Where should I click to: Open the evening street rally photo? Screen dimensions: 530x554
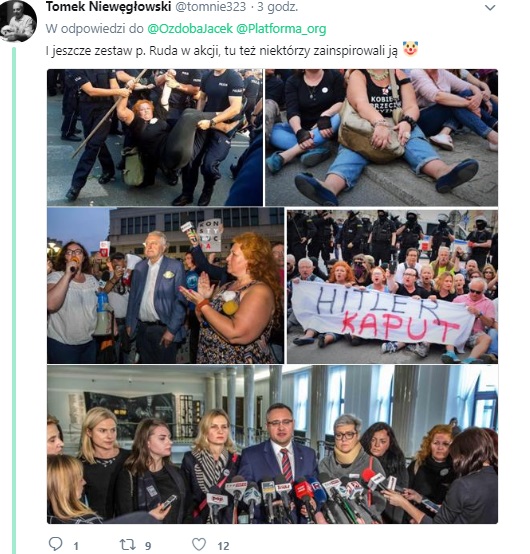[165, 285]
